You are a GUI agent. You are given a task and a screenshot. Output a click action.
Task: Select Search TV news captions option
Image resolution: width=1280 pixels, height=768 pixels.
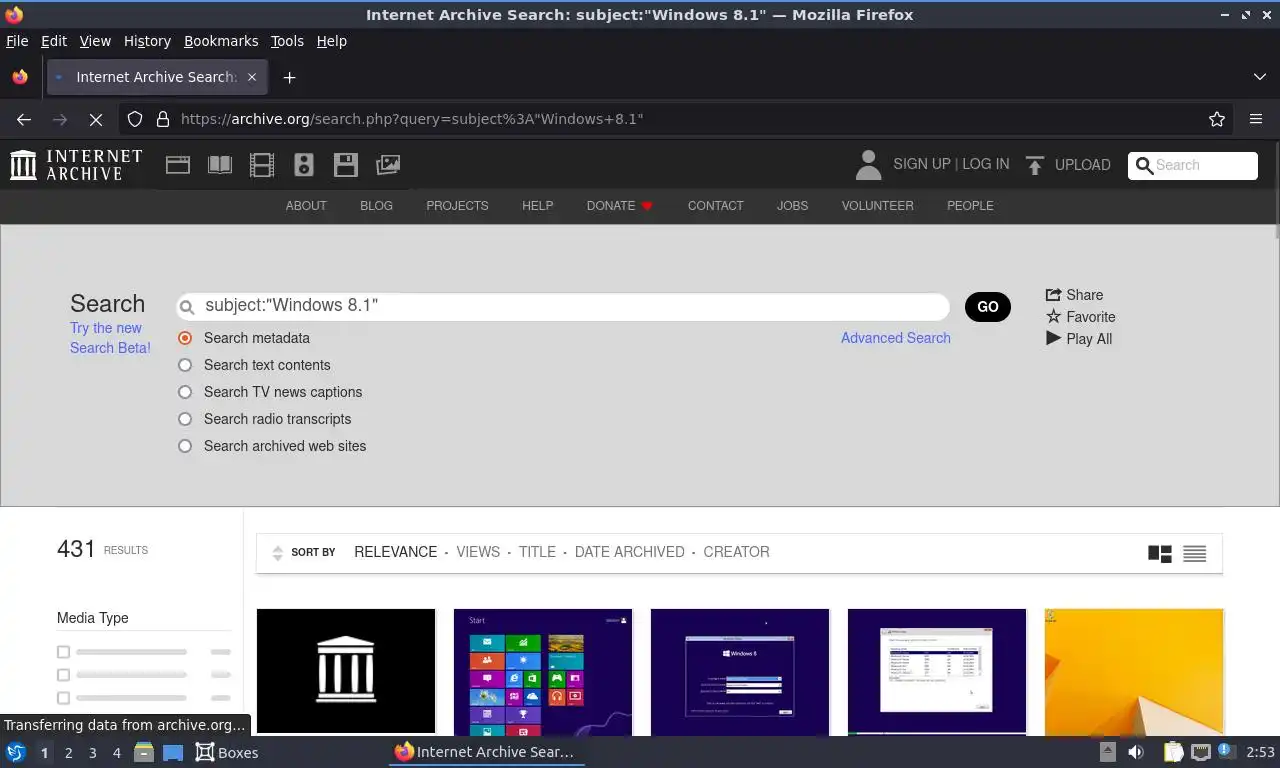point(185,392)
